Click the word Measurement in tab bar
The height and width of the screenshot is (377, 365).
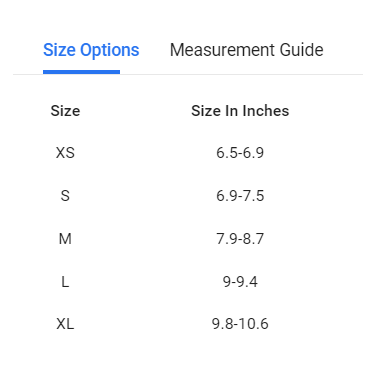coord(222,50)
